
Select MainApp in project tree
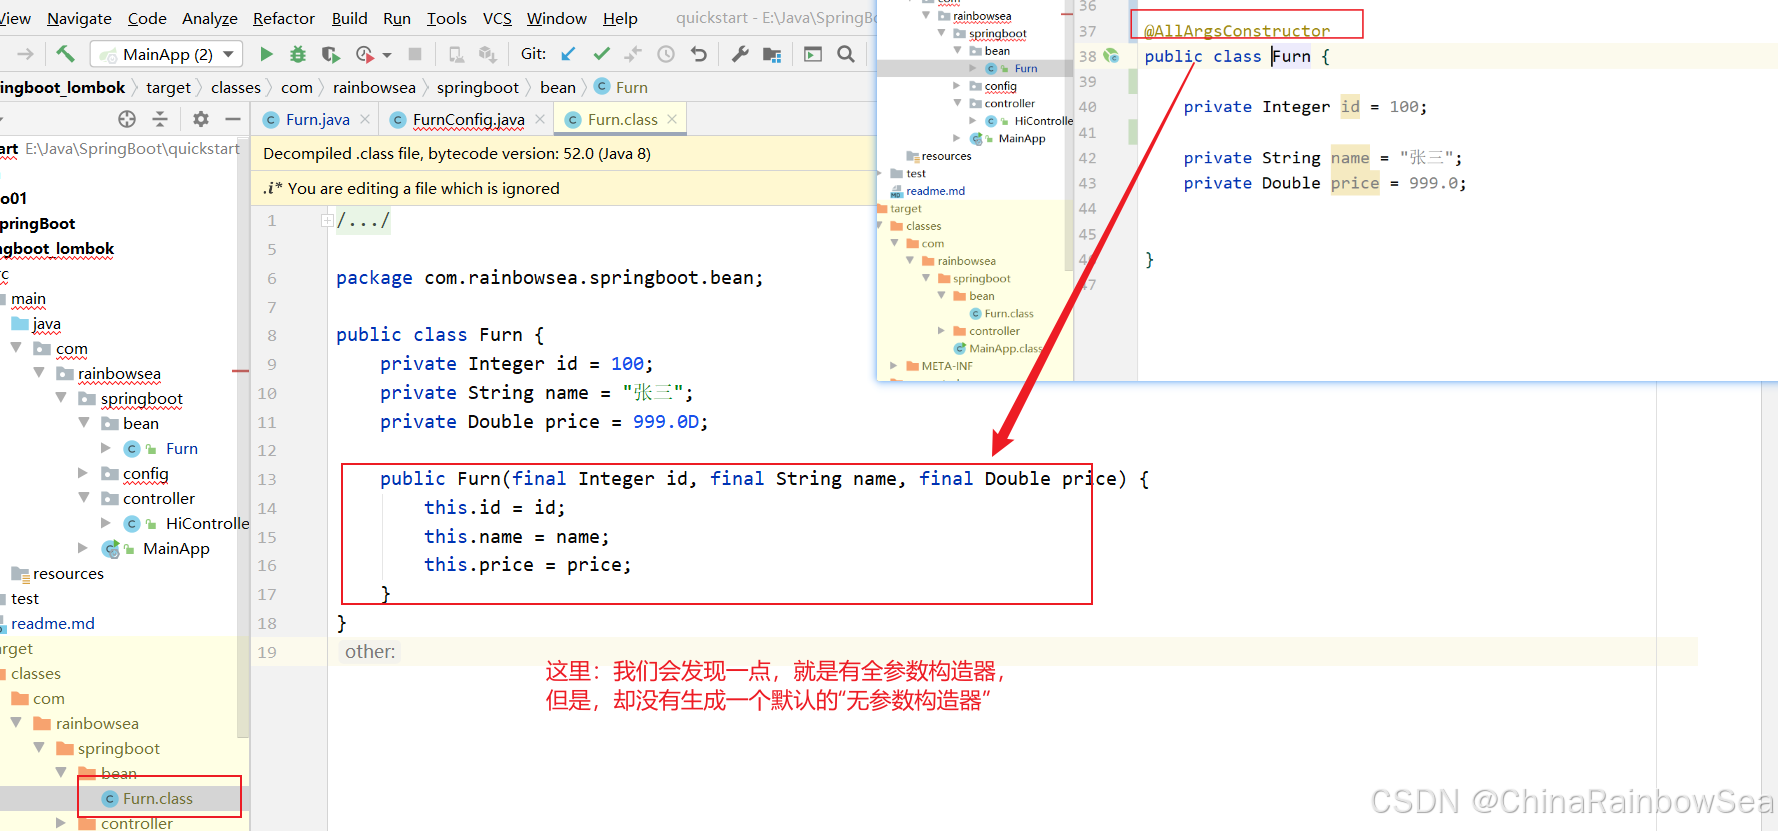point(176,548)
